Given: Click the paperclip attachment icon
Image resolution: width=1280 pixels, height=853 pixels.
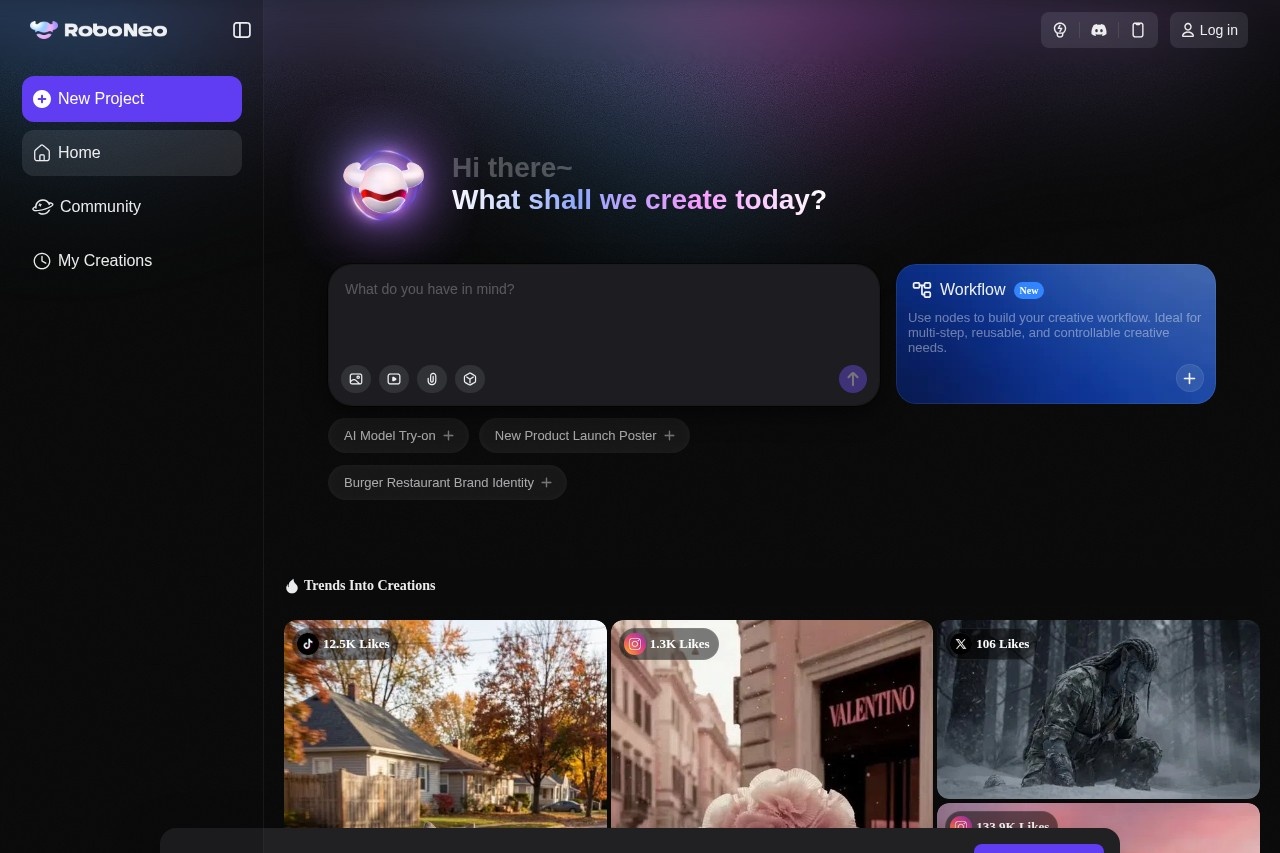Looking at the screenshot, I should [x=432, y=379].
